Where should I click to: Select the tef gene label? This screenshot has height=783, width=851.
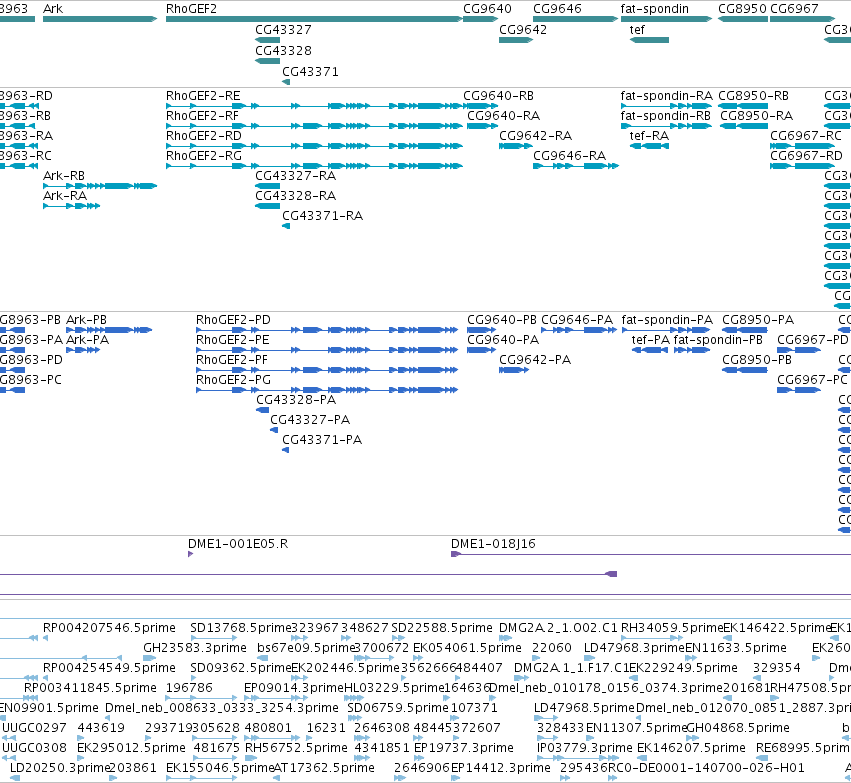(x=637, y=30)
